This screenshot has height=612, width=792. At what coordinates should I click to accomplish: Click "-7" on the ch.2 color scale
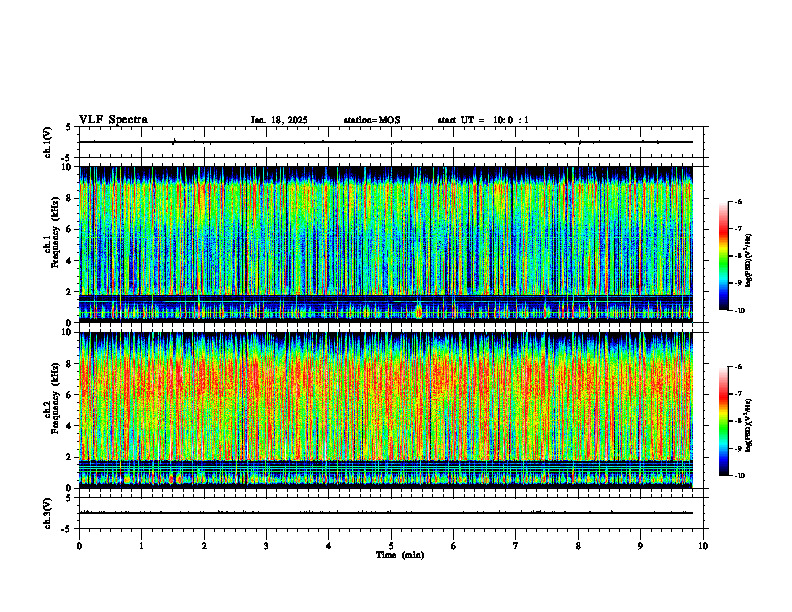pos(738,394)
